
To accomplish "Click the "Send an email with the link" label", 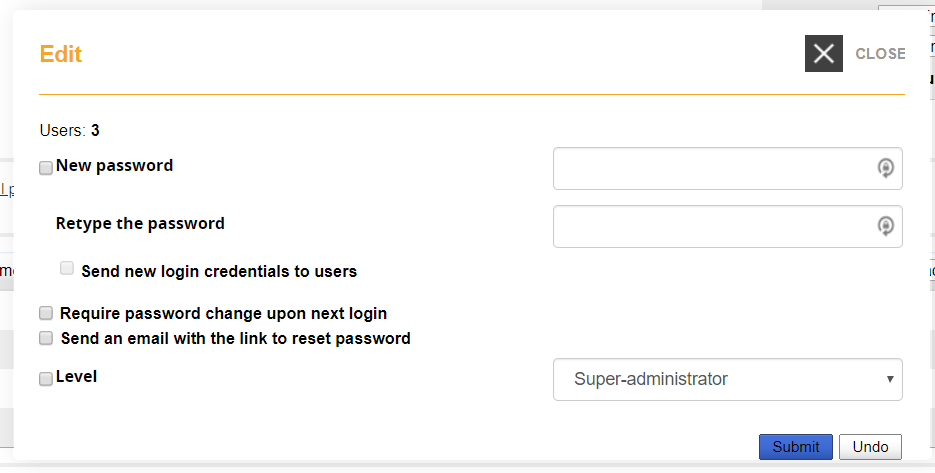I will (235, 339).
